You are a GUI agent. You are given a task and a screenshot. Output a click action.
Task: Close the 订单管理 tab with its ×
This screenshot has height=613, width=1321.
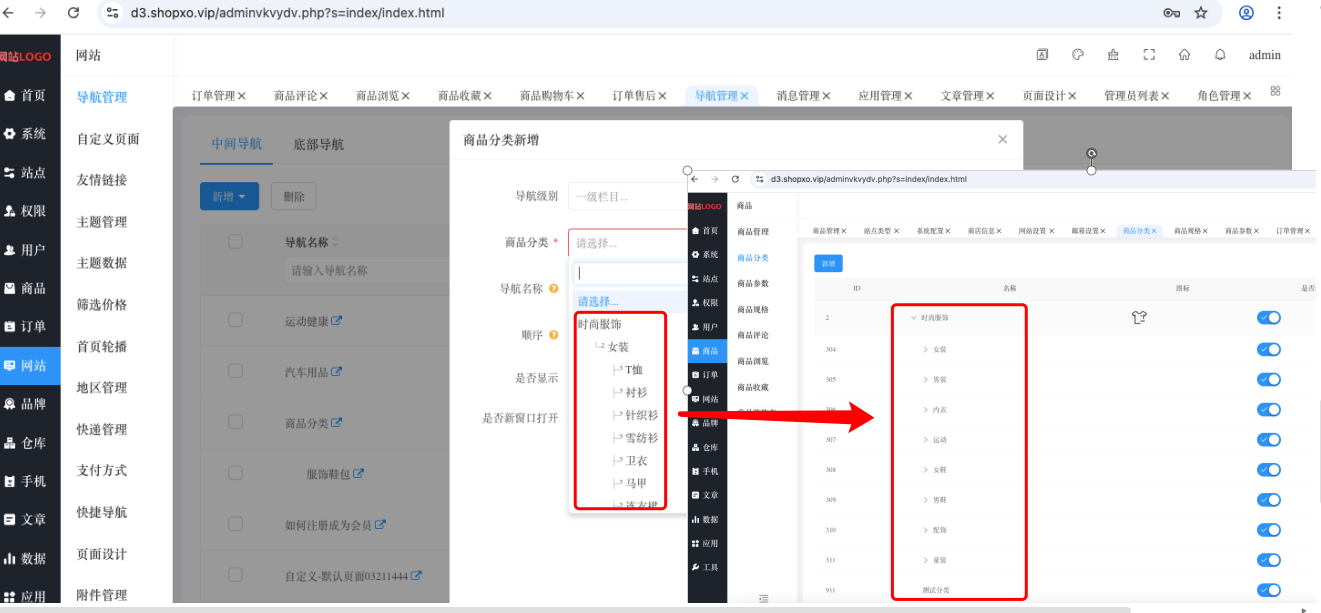(x=242, y=96)
